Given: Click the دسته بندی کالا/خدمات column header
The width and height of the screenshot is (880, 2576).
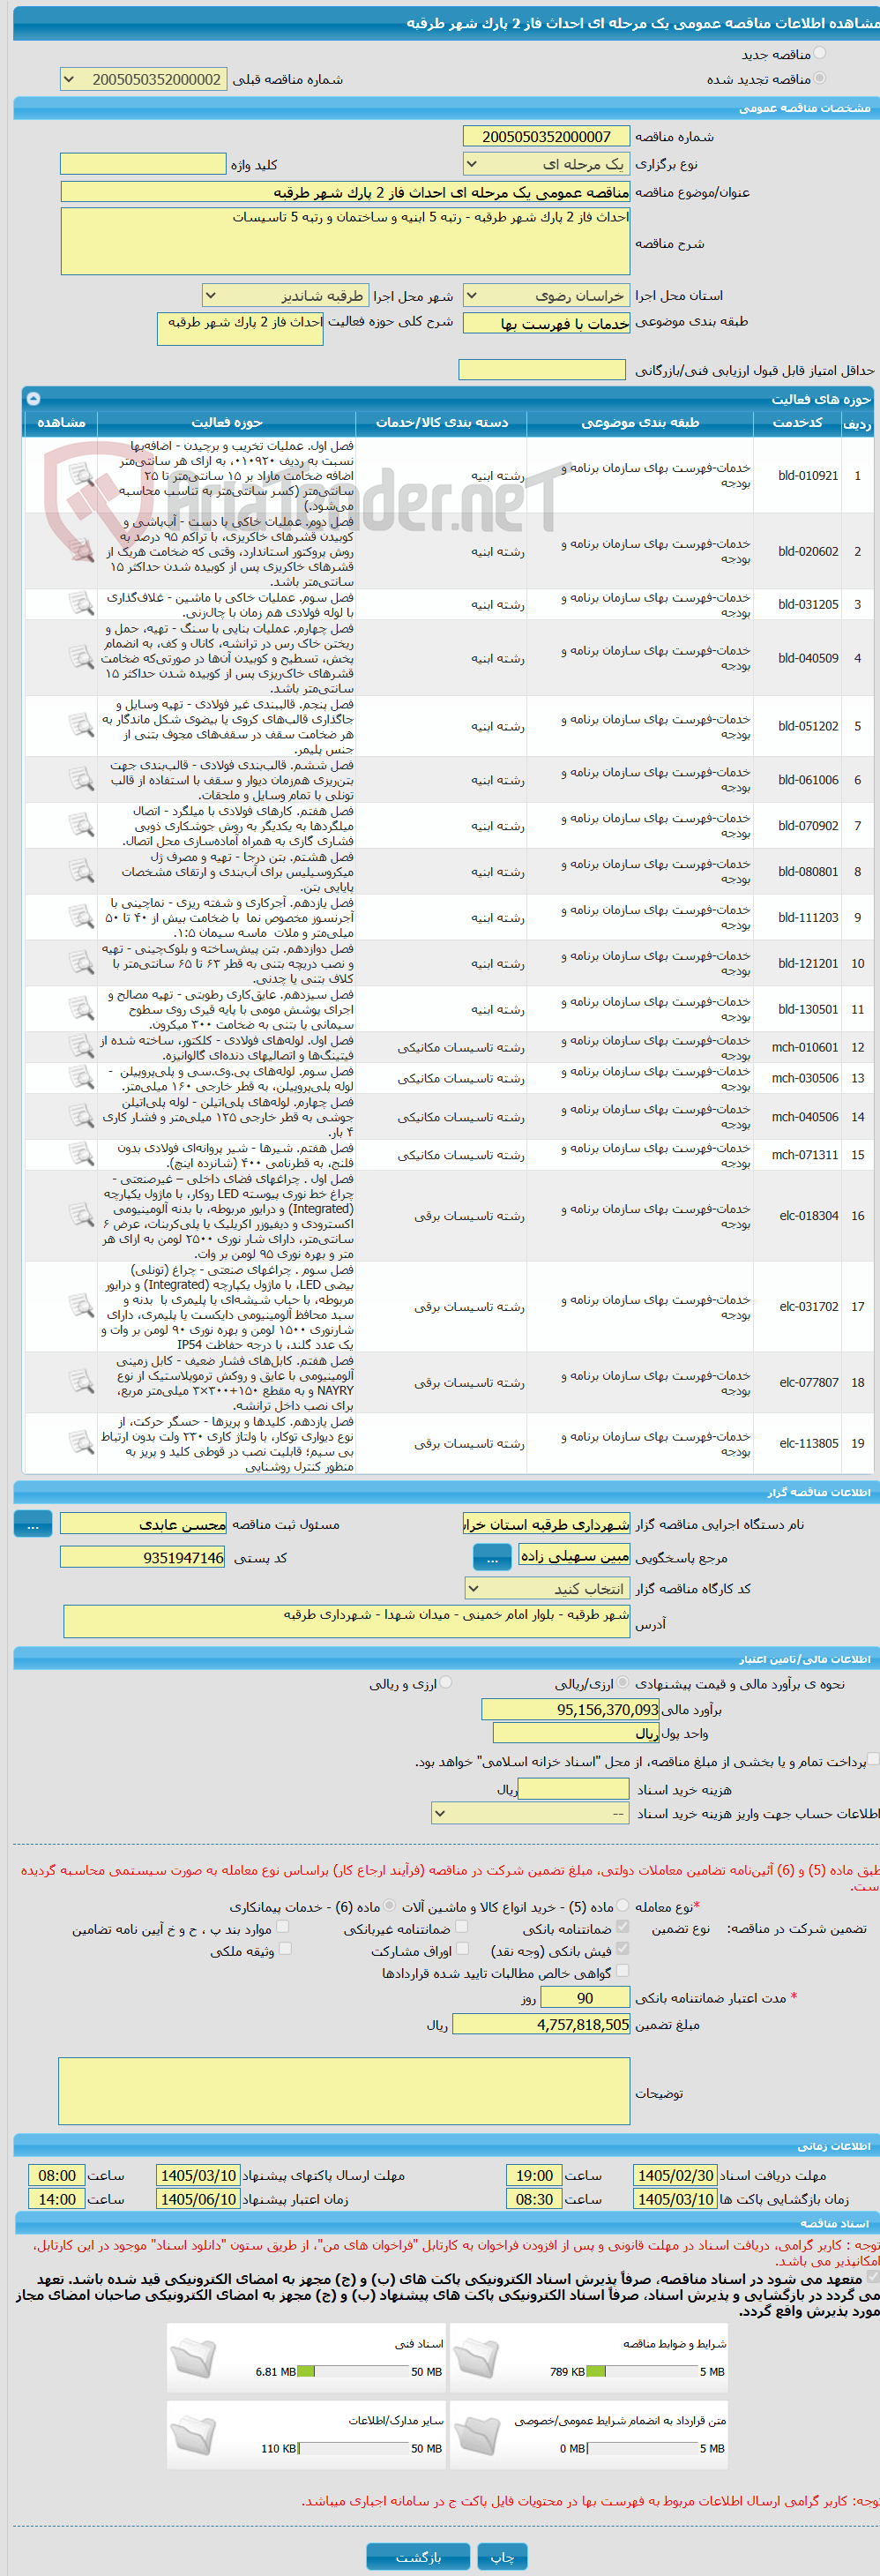Looking at the screenshot, I should (x=441, y=423).
